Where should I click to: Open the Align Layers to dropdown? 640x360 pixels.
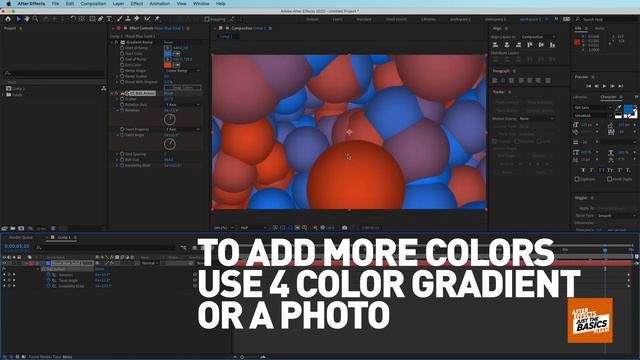tap(539, 37)
